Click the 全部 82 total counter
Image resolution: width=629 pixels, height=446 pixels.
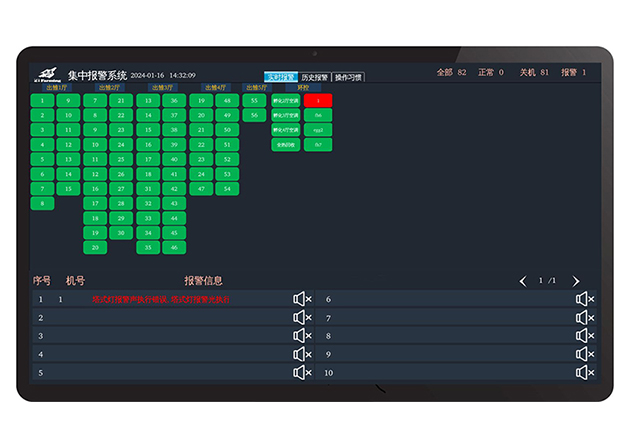451,73
